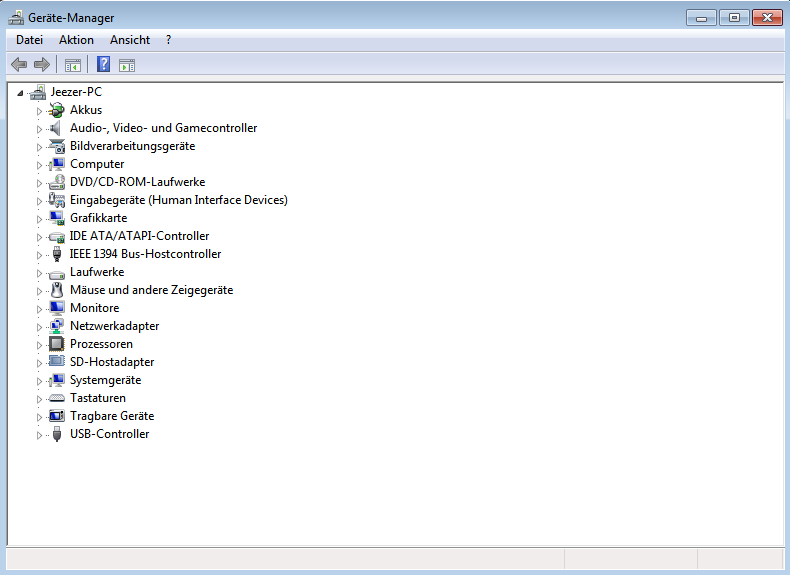Expand the USB-Controller node
This screenshot has height=575, width=790.
[39, 435]
